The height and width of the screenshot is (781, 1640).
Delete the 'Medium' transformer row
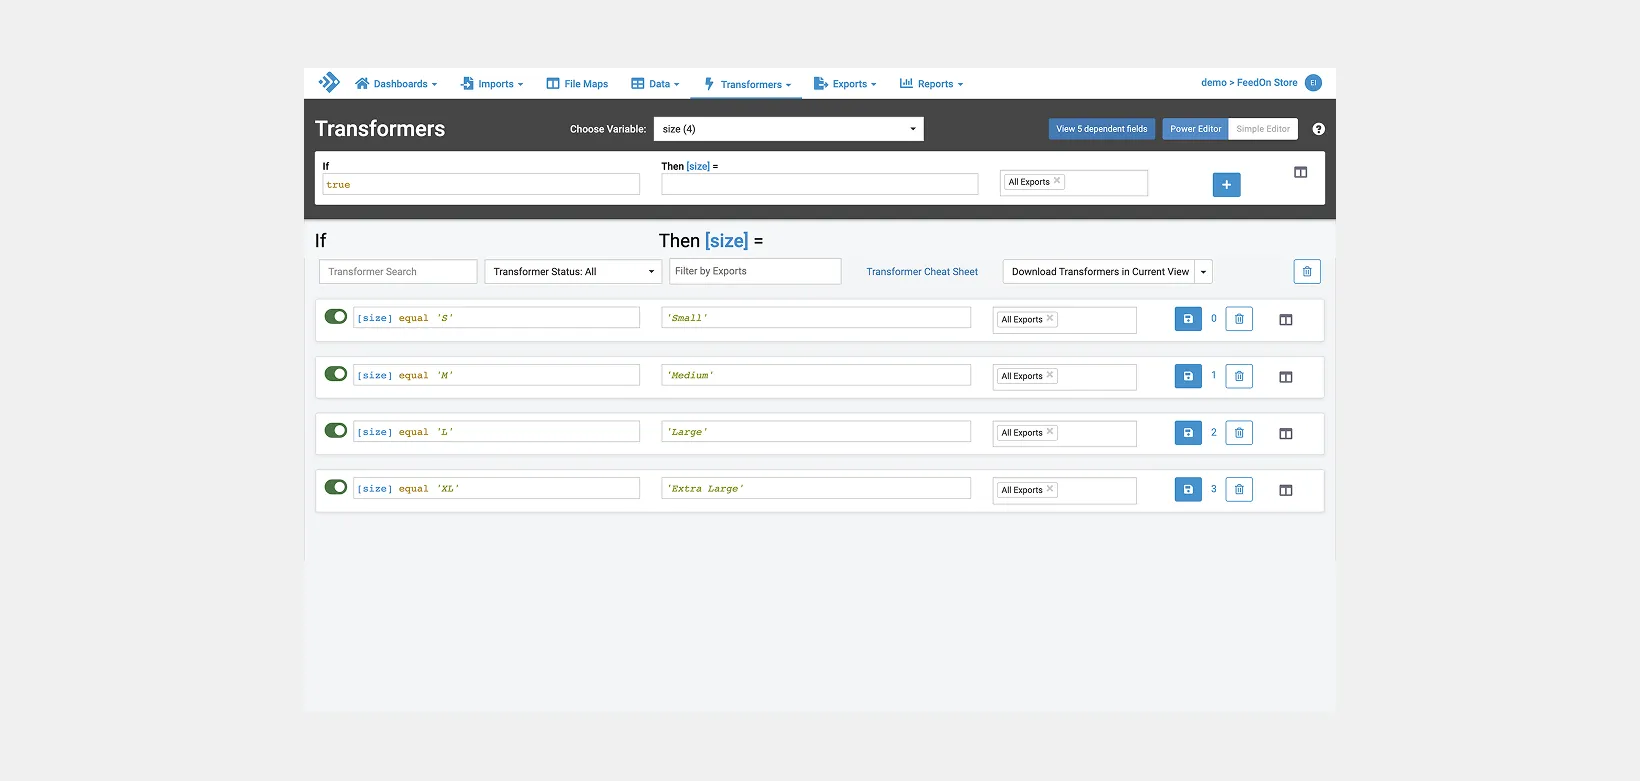click(1239, 376)
